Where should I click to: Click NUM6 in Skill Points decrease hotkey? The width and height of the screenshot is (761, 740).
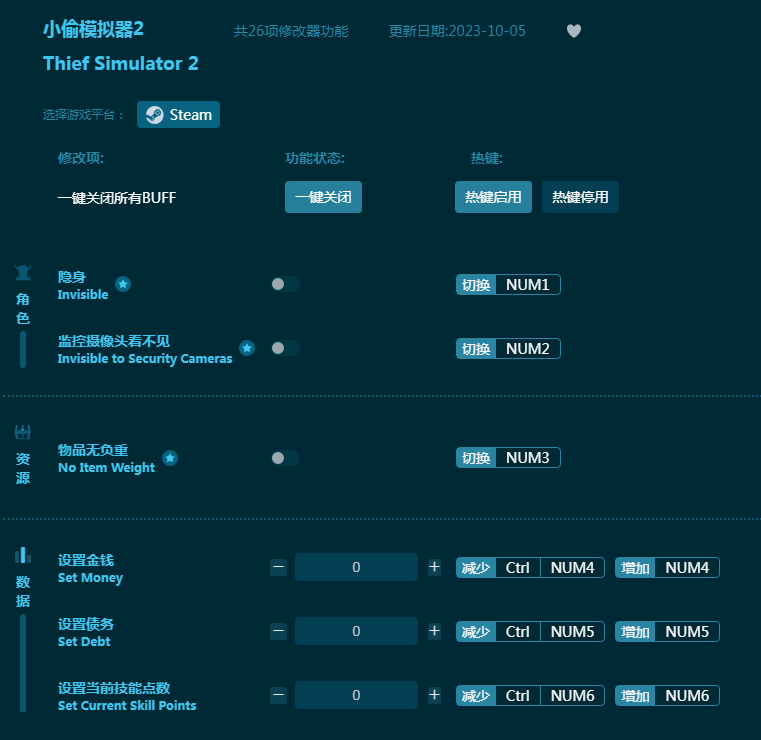(x=572, y=696)
